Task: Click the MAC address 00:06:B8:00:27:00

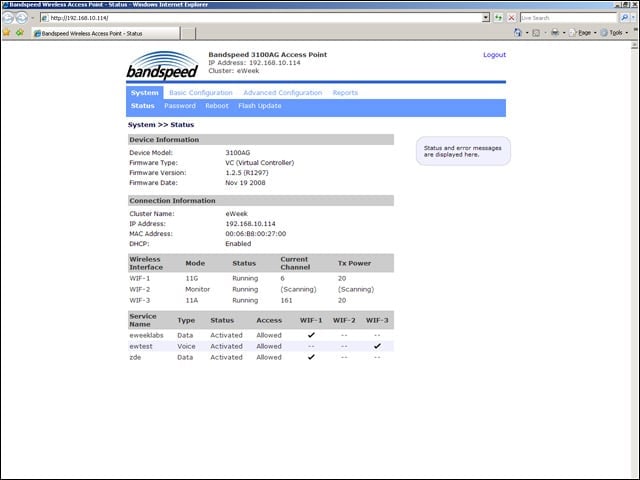Action: [x=256, y=234]
